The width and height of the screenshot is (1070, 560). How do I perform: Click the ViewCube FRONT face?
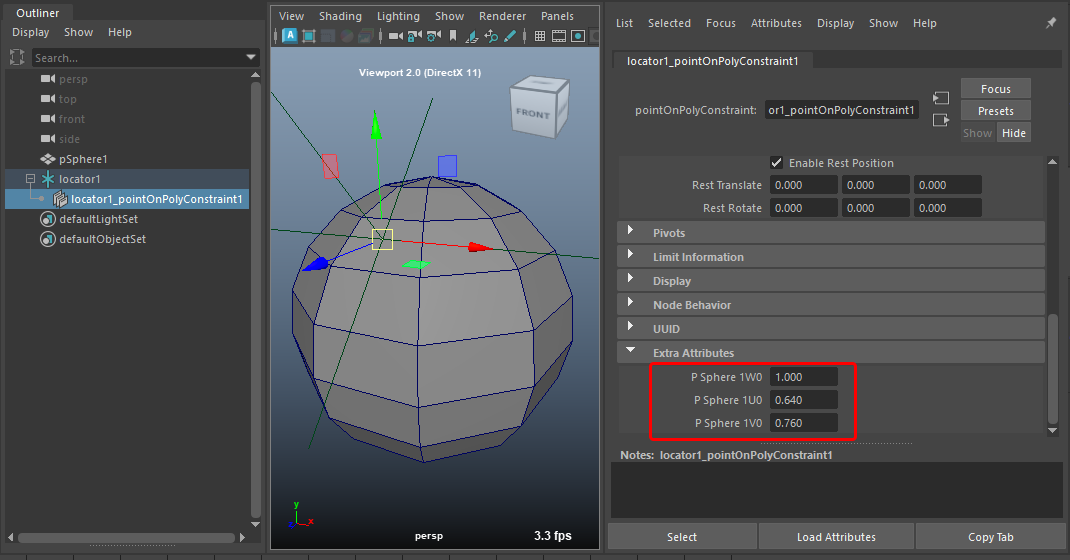click(532, 114)
